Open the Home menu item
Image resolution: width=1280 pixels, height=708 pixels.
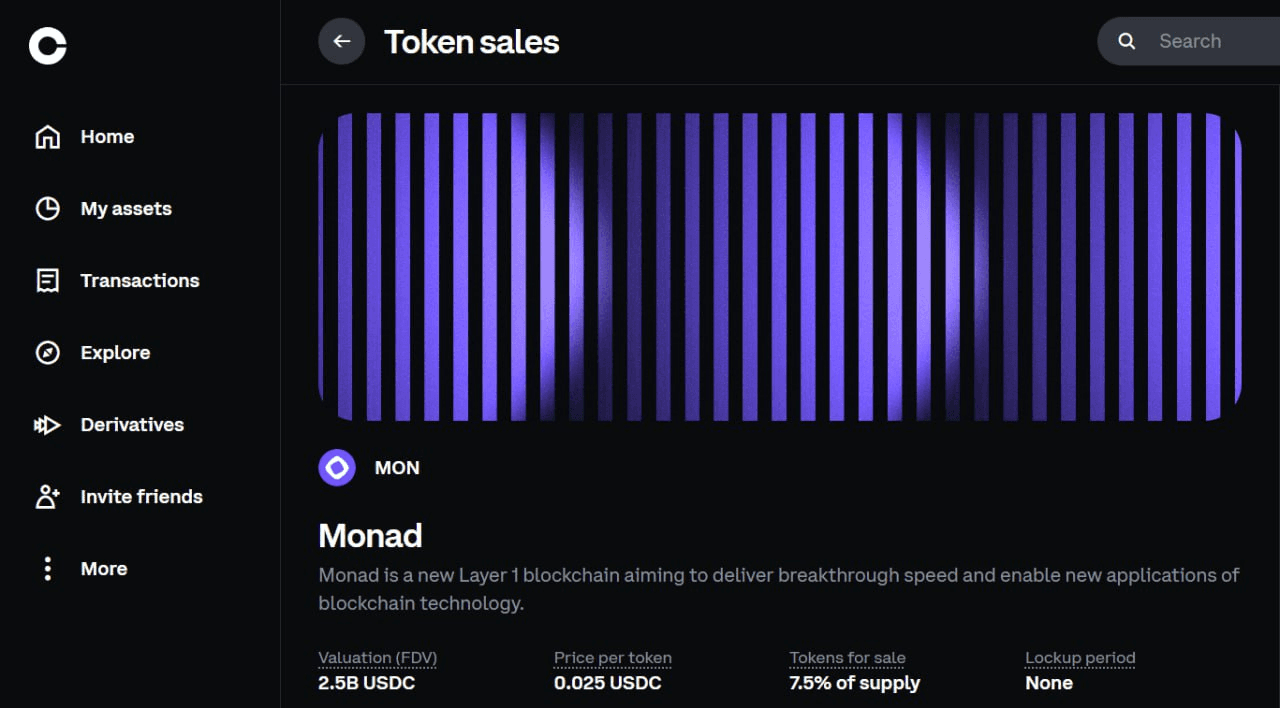[x=107, y=137]
